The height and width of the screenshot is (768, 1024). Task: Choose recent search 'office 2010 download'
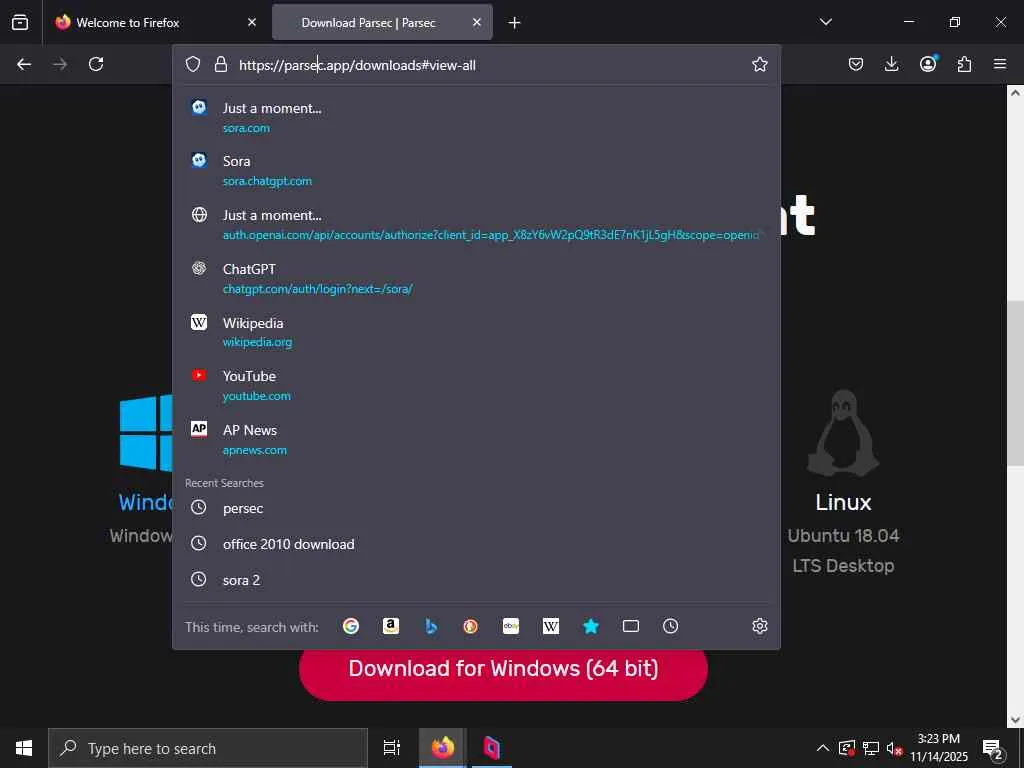click(476, 544)
